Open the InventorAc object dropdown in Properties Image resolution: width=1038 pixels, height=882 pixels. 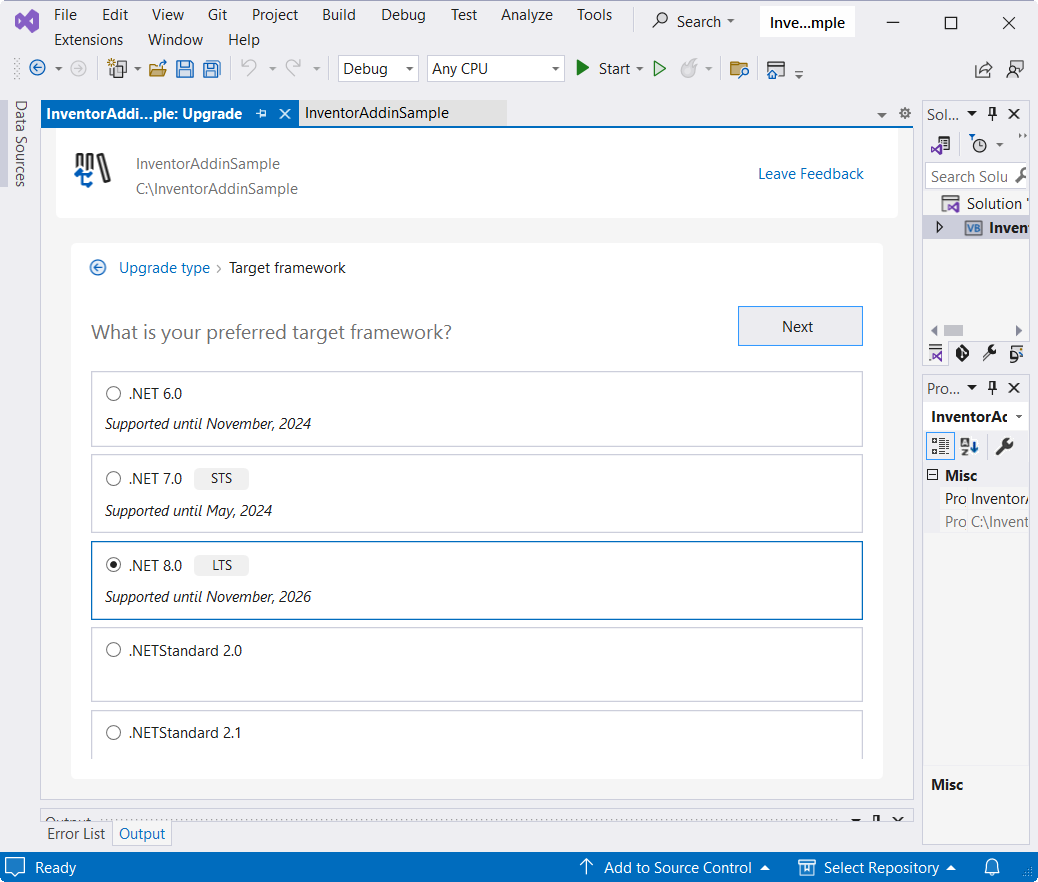[1019, 416]
